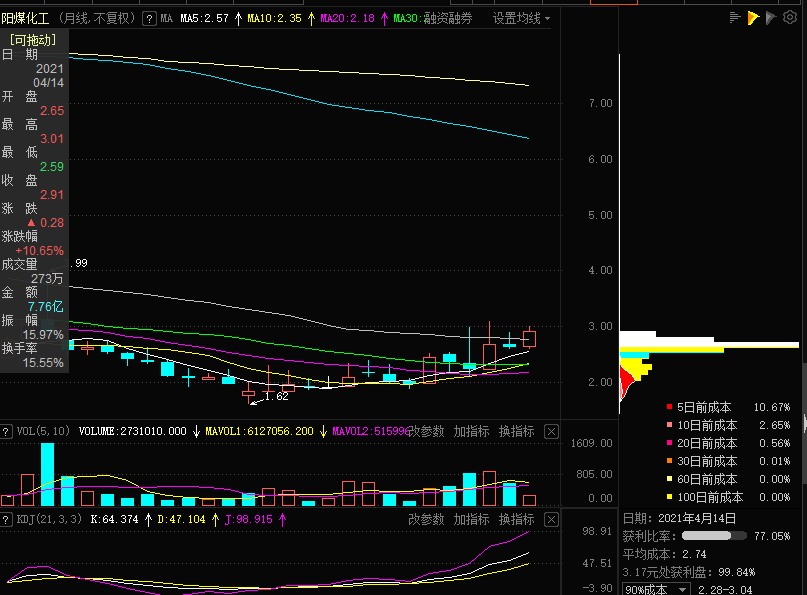
Task: Open chip distribution settings gear
Action: pyautogui.click(x=790, y=18)
